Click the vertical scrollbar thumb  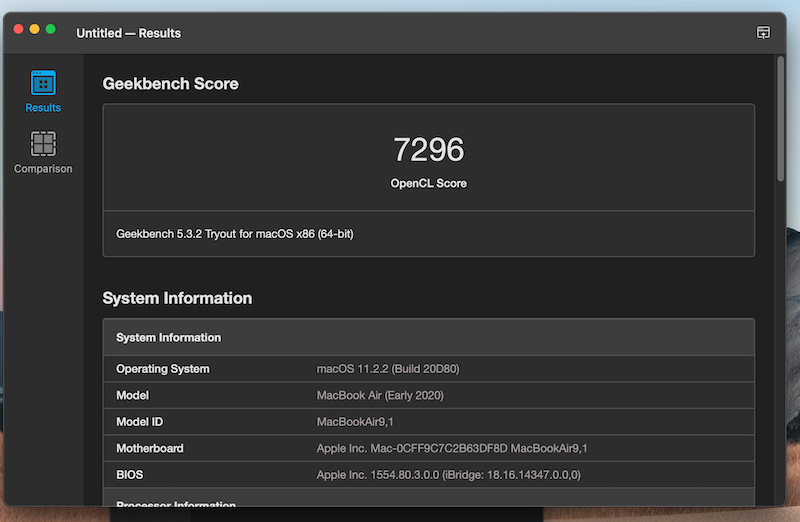(x=780, y=119)
